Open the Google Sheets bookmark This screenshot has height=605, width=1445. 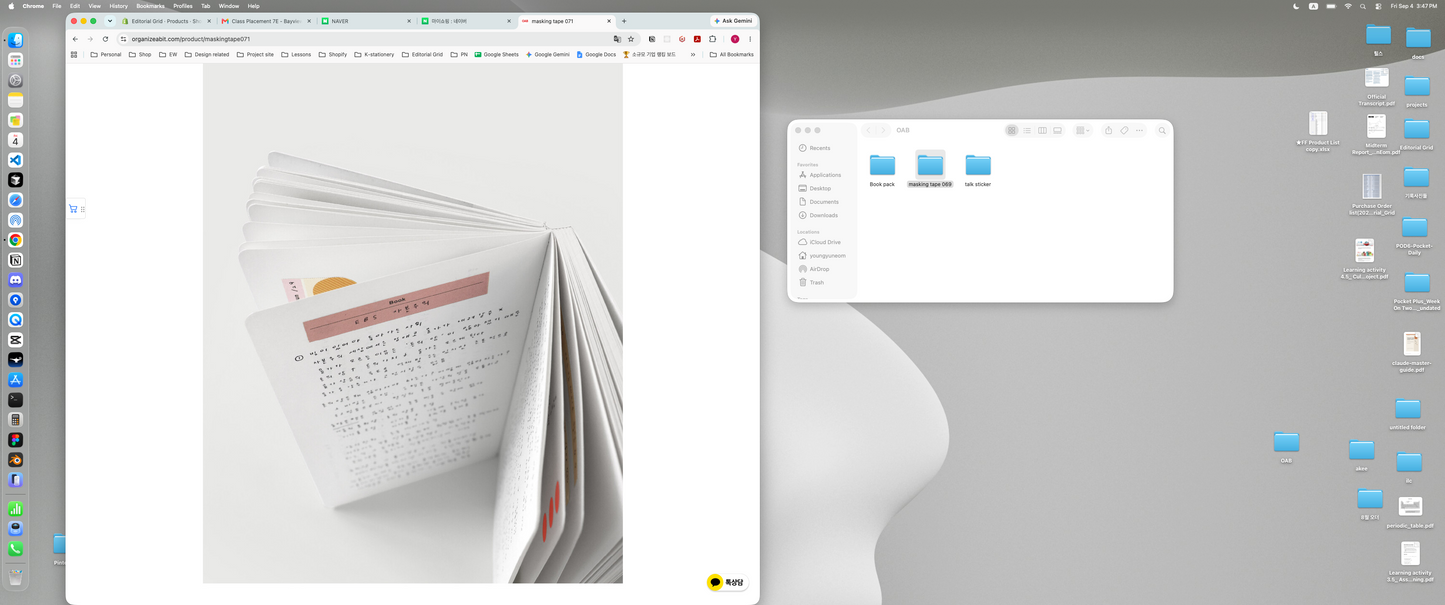(x=496, y=54)
